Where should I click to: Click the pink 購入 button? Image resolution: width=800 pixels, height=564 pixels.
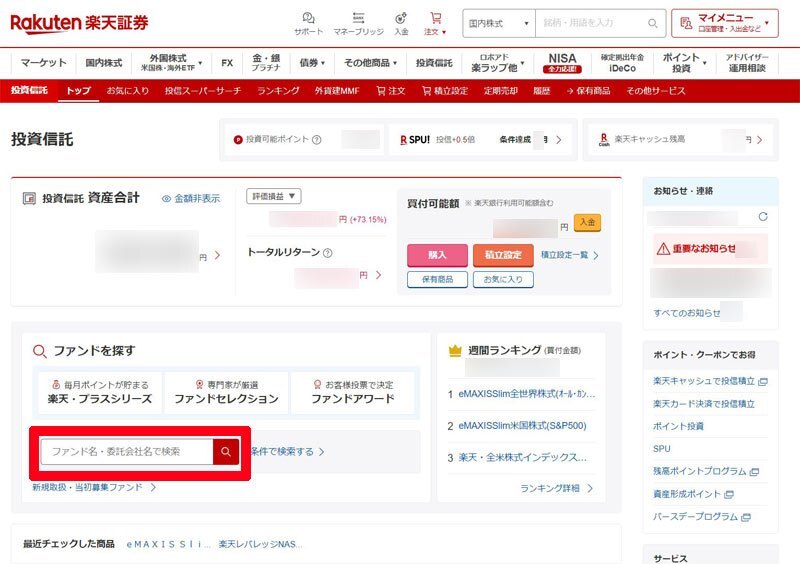(437, 255)
